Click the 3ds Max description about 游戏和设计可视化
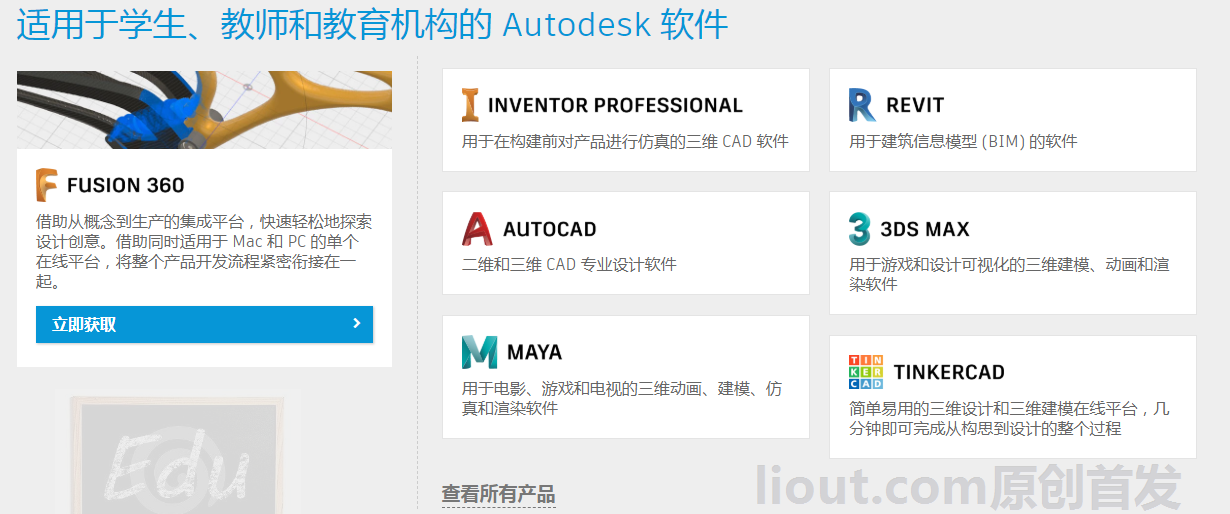The image size is (1230, 514). tap(1009, 274)
